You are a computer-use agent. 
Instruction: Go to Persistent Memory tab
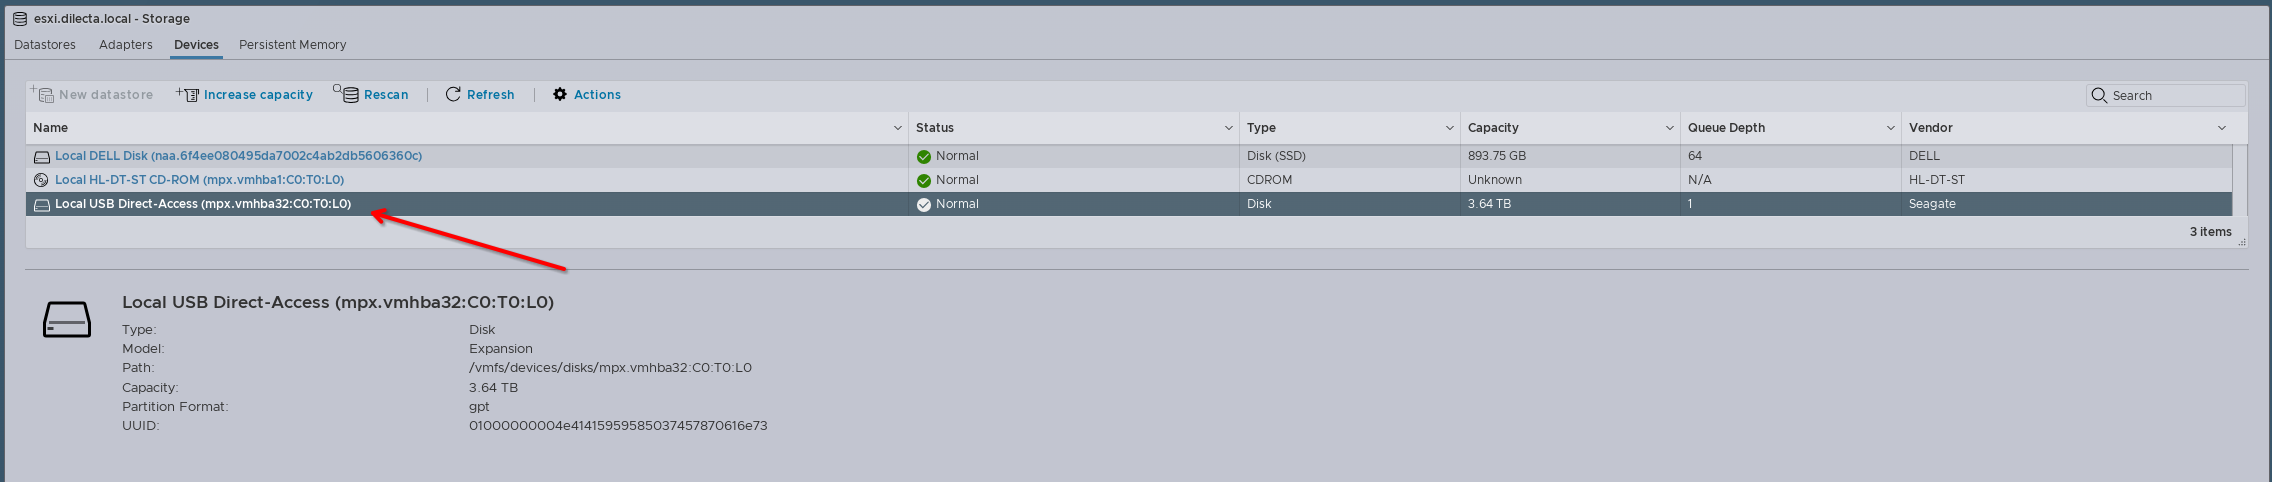292,45
